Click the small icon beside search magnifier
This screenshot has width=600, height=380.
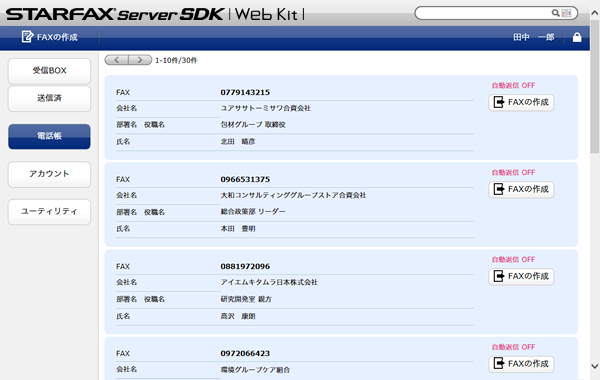[566, 13]
